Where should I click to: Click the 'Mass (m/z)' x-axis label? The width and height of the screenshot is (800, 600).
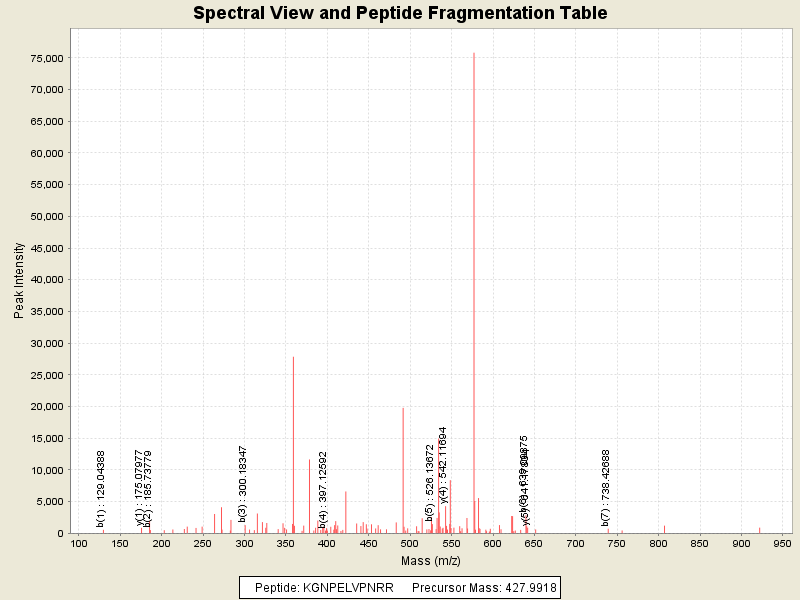coord(432,561)
